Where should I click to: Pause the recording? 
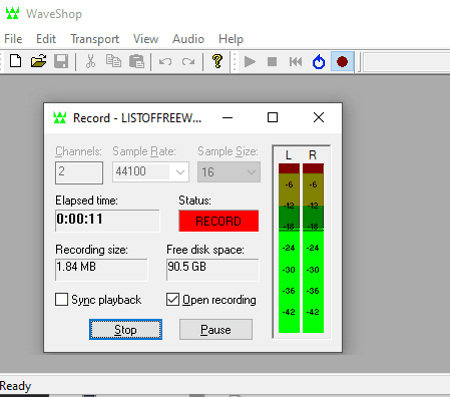pos(216,330)
